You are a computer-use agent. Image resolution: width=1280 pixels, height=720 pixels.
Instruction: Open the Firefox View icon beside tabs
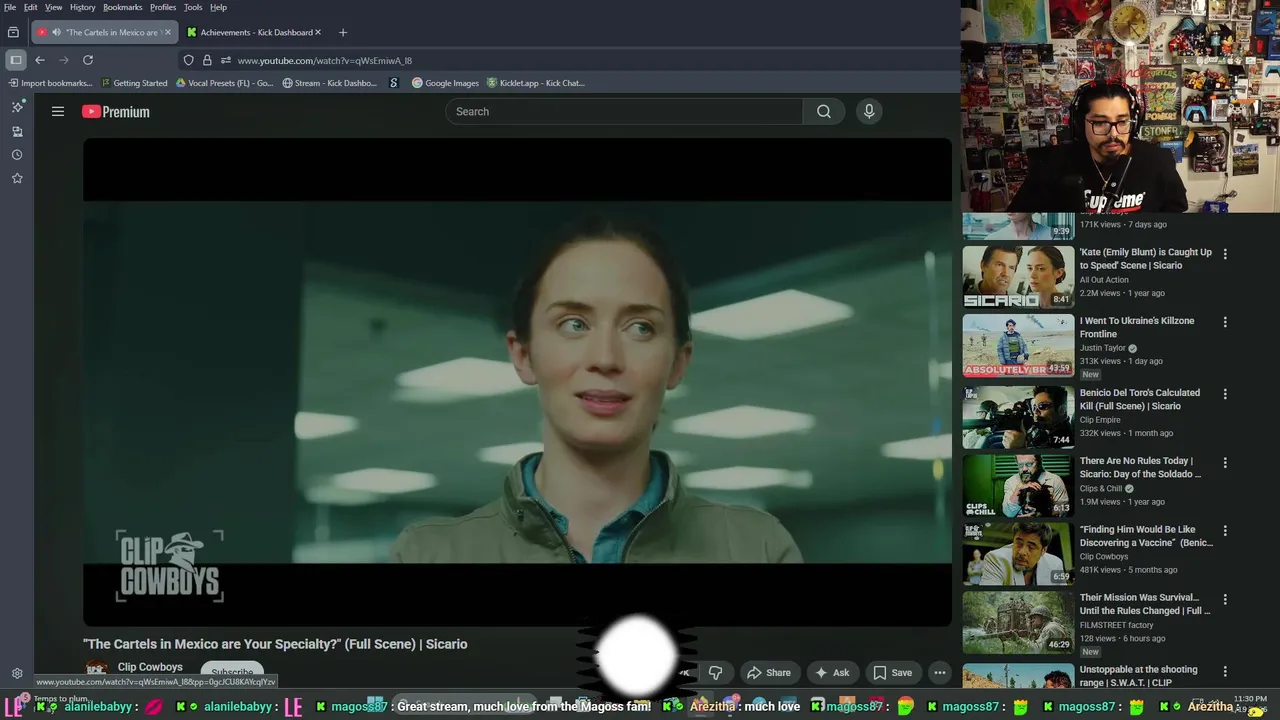pos(13,32)
